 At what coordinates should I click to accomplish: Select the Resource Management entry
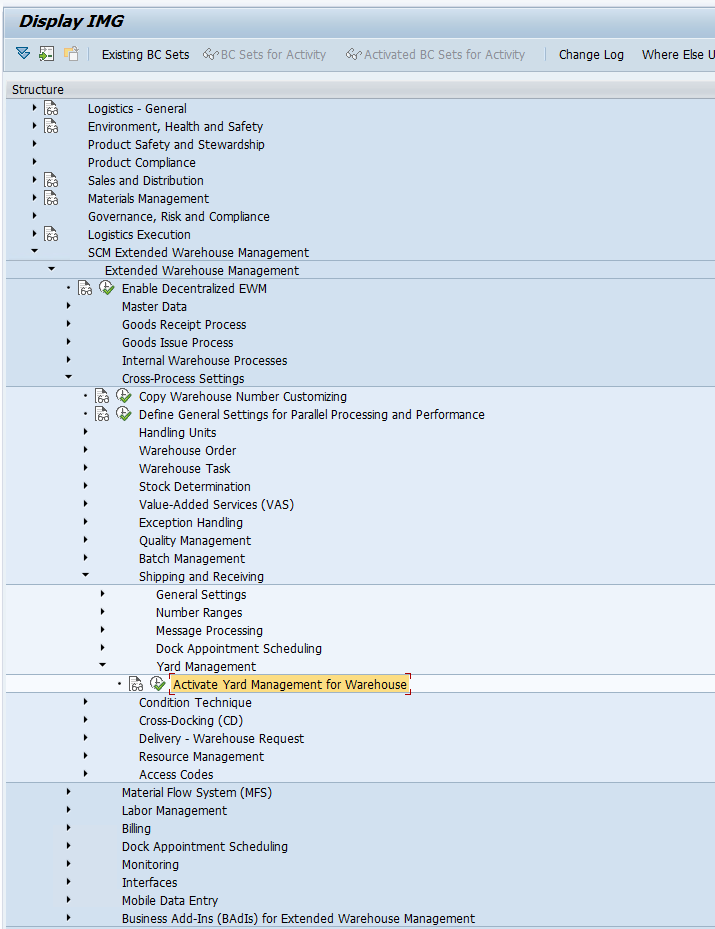point(201,757)
